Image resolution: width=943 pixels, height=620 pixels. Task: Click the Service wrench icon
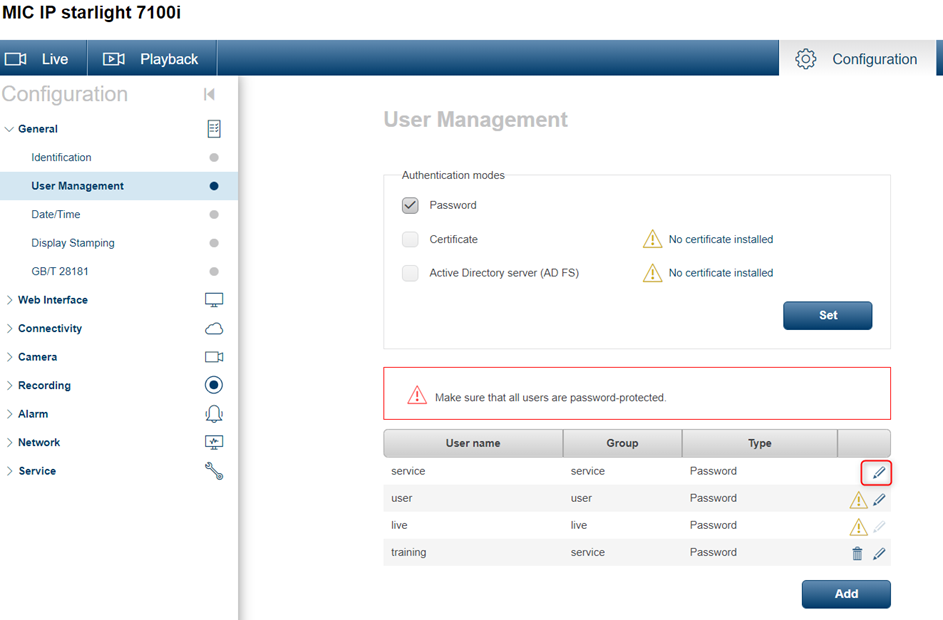click(213, 471)
